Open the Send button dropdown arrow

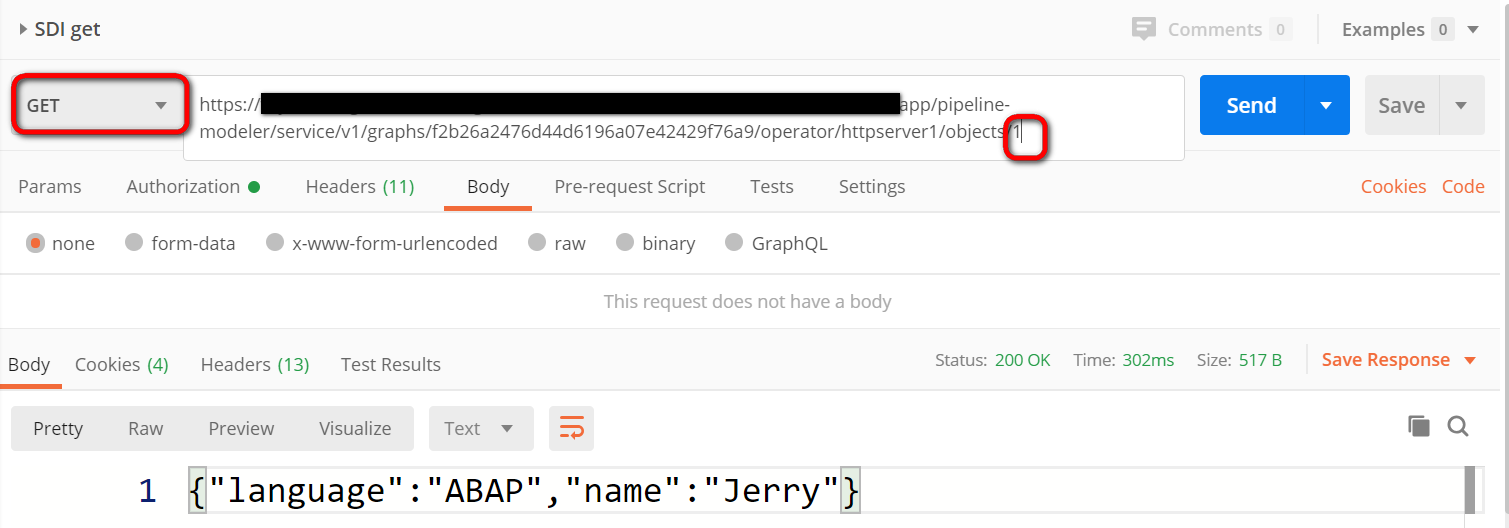pyautogui.click(x=1326, y=105)
